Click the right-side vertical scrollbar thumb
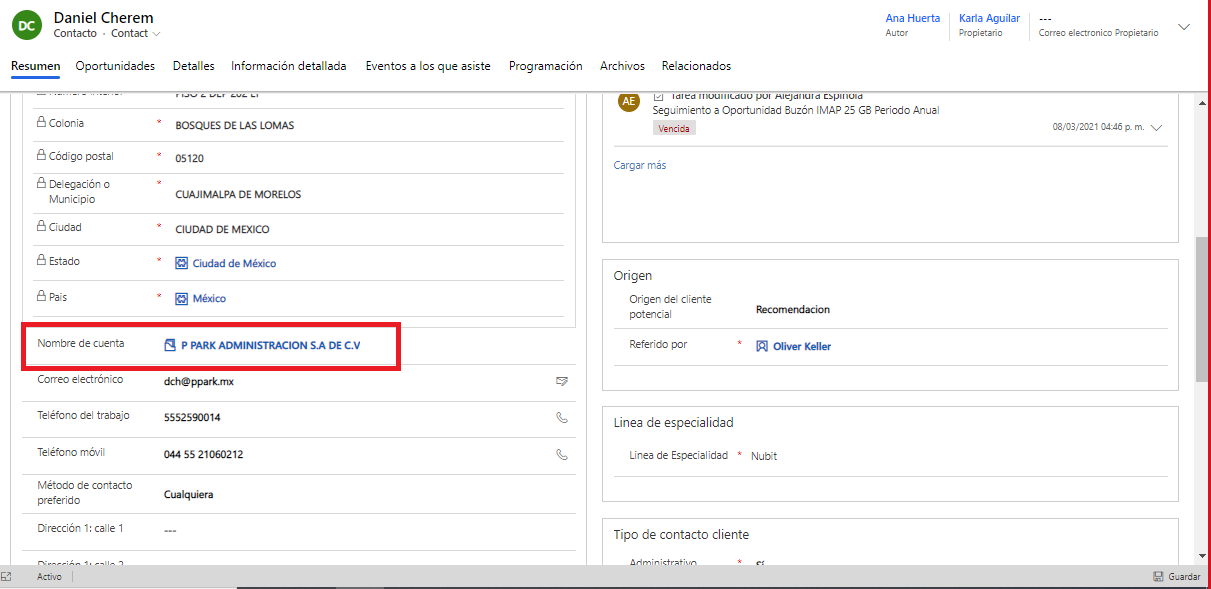The width and height of the screenshot is (1211, 589). (x=1201, y=308)
